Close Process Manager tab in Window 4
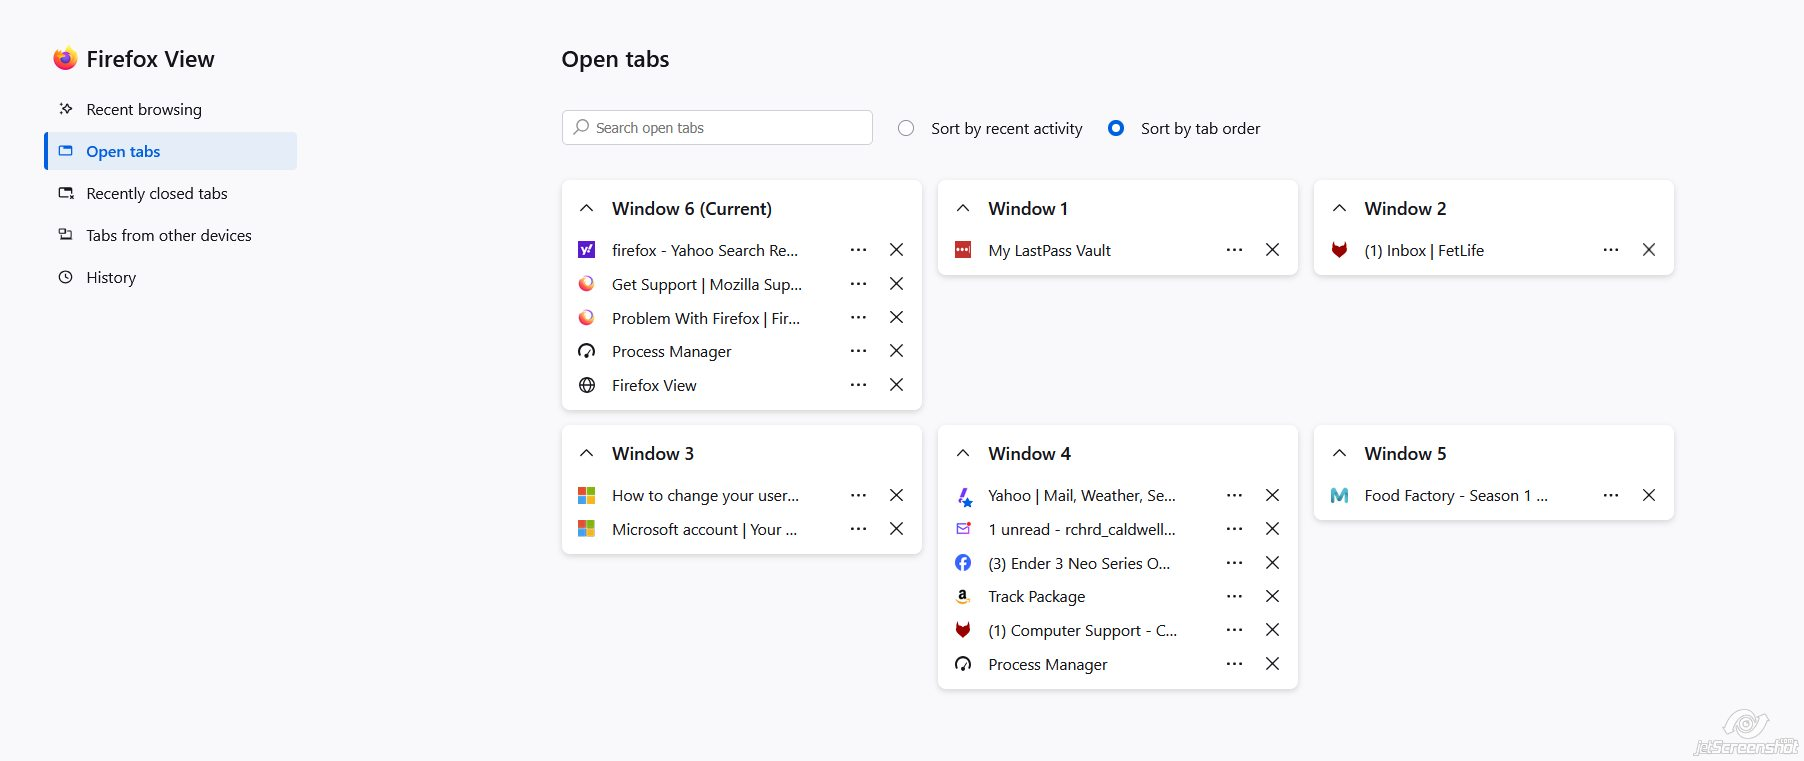This screenshot has width=1804, height=761. pyautogui.click(x=1272, y=664)
